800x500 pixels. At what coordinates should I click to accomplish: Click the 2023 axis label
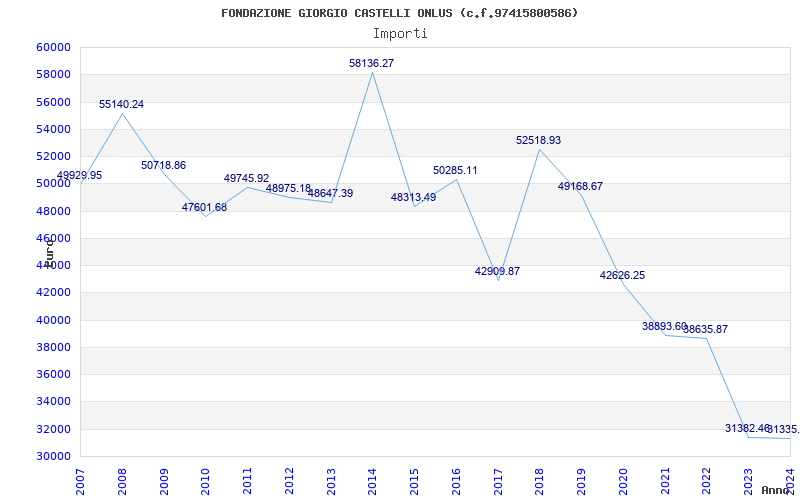point(749,482)
